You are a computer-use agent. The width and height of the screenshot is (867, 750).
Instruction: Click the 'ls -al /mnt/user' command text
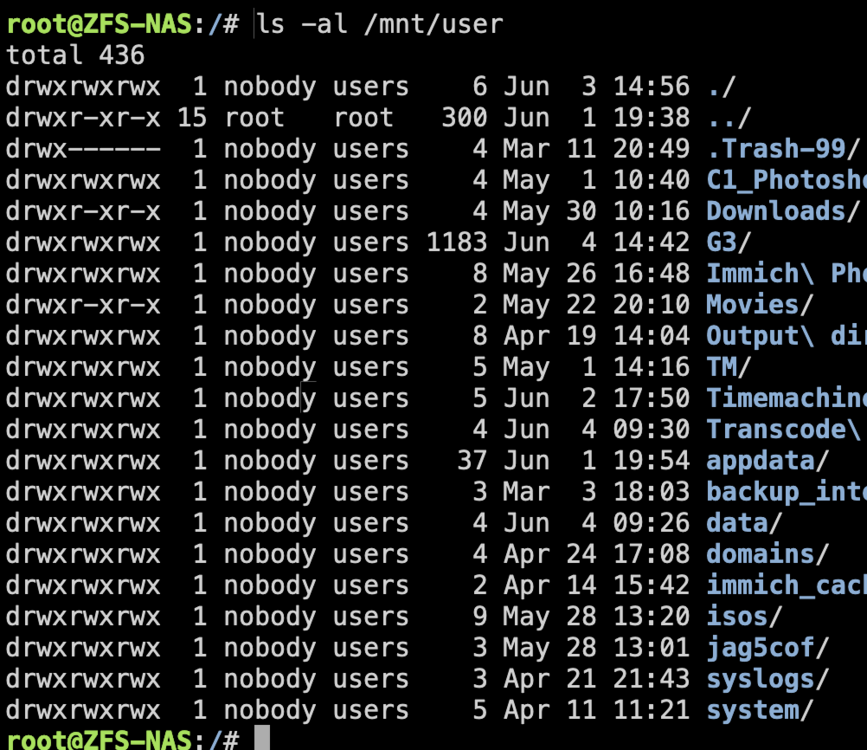(x=380, y=24)
